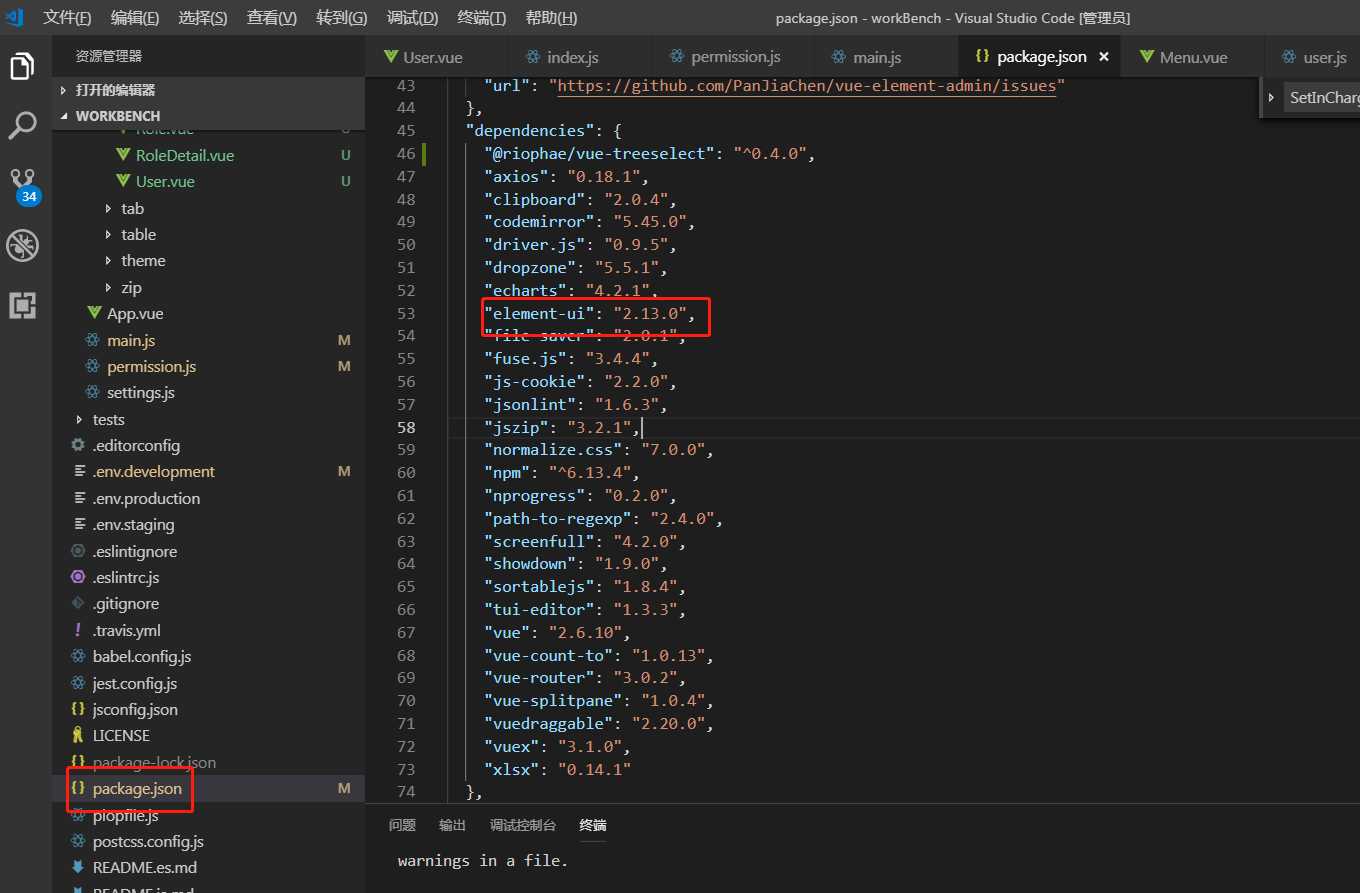Follow the github issues URL link
This screenshot has height=893, width=1360.
coord(806,86)
